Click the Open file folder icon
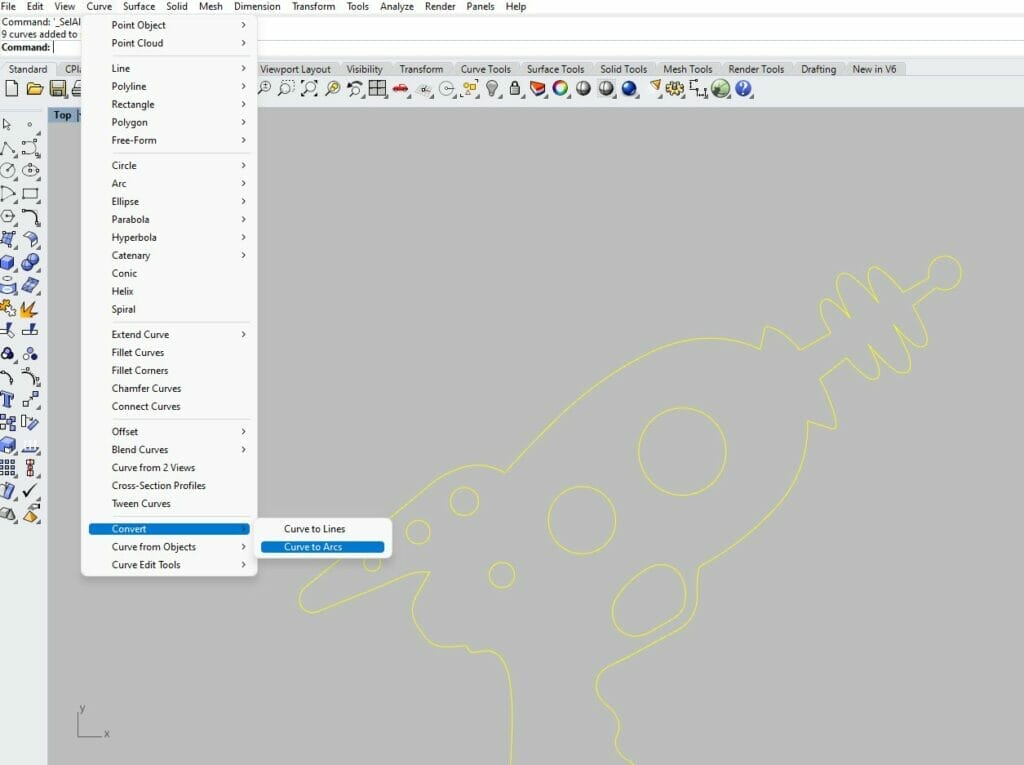Screen dimensions: 1024x765 pos(35,89)
